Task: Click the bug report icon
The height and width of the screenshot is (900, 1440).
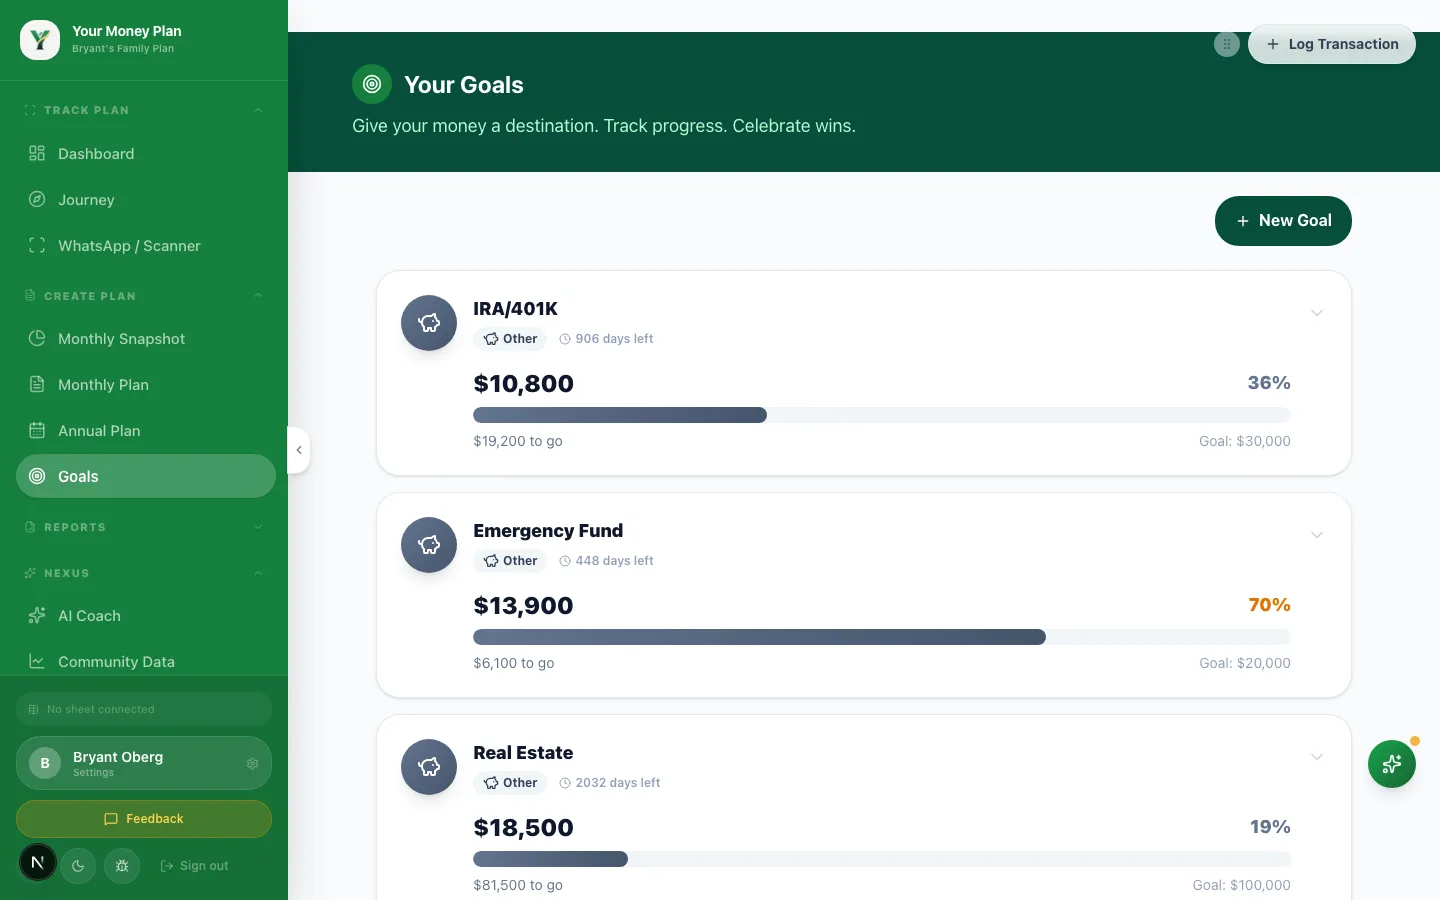Action: tap(122, 866)
